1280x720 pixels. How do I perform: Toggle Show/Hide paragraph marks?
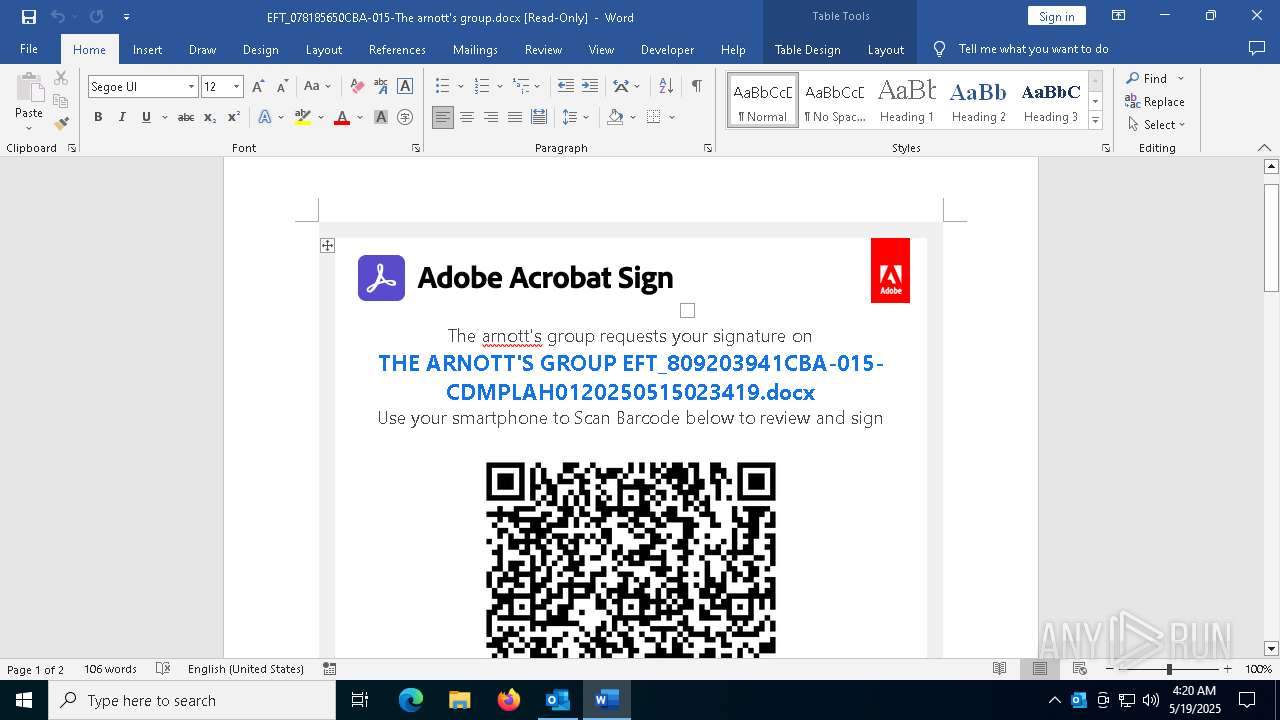[x=696, y=87]
